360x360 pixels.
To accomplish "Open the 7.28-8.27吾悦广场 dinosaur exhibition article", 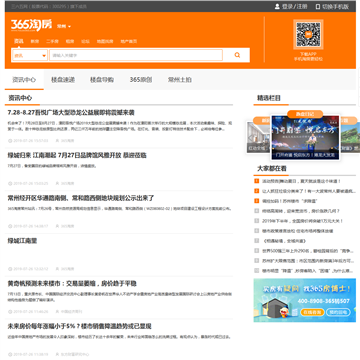I will coord(71,113).
